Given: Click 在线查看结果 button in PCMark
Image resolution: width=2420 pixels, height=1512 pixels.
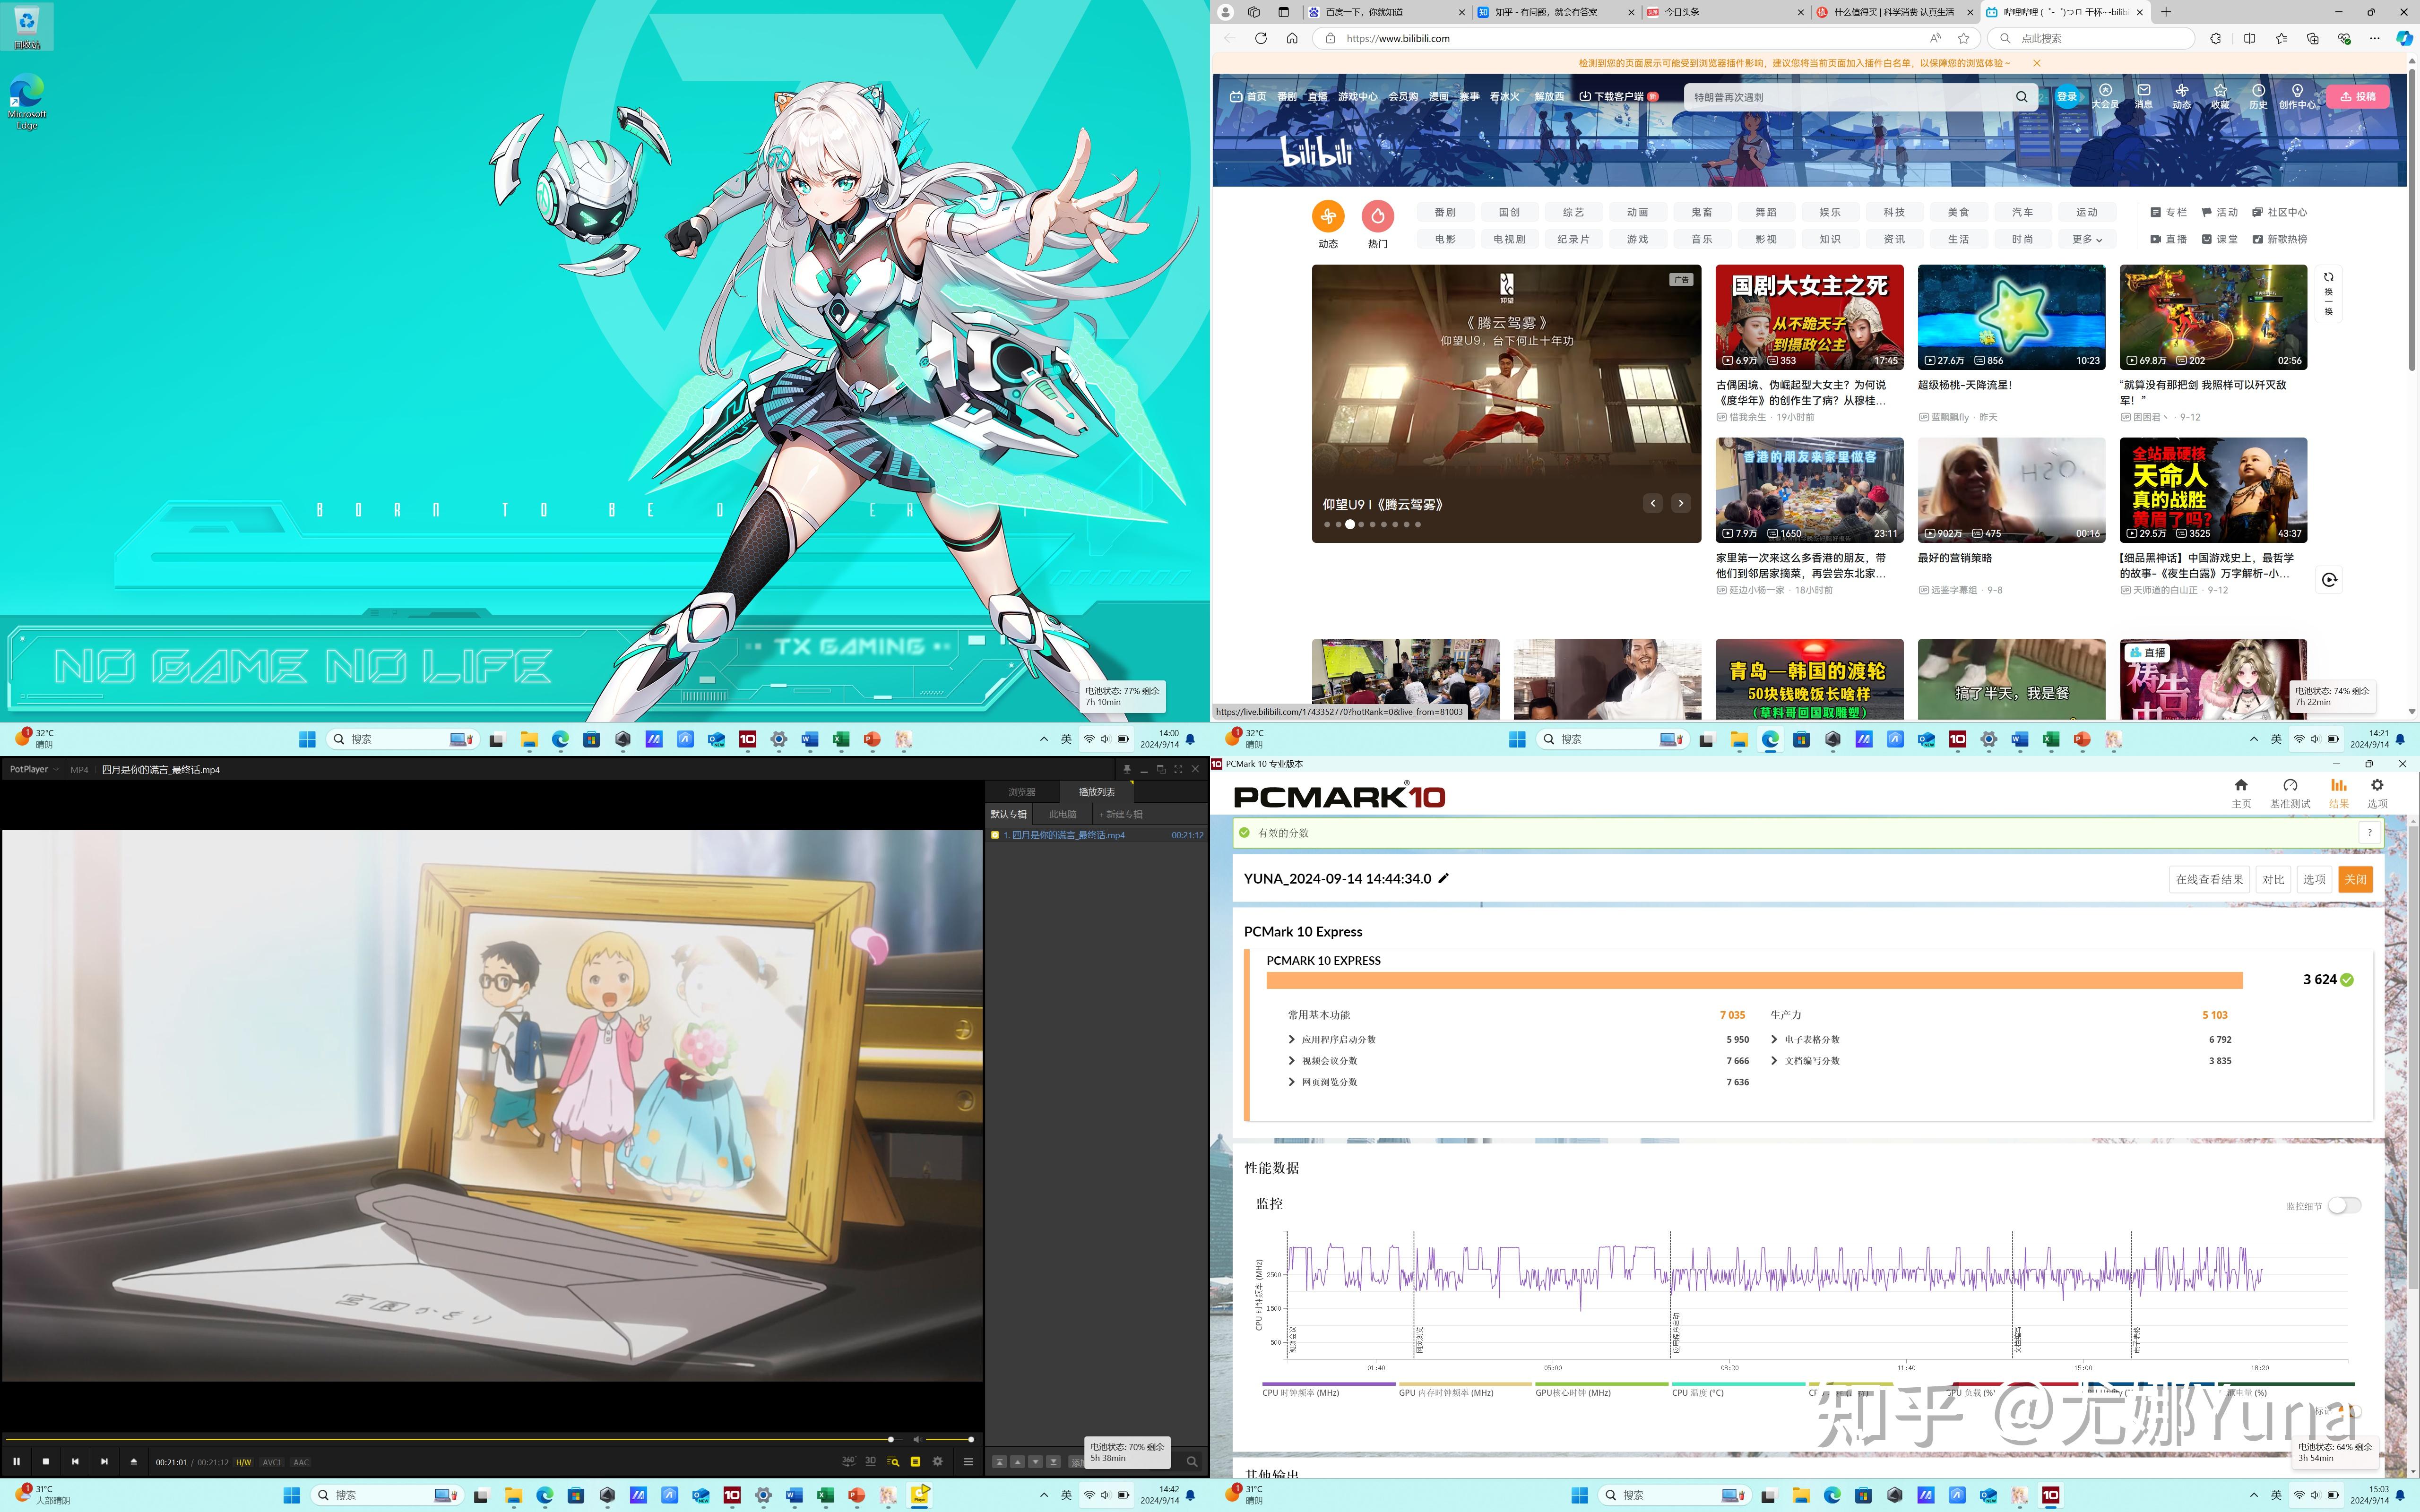Looking at the screenshot, I should click(2209, 879).
